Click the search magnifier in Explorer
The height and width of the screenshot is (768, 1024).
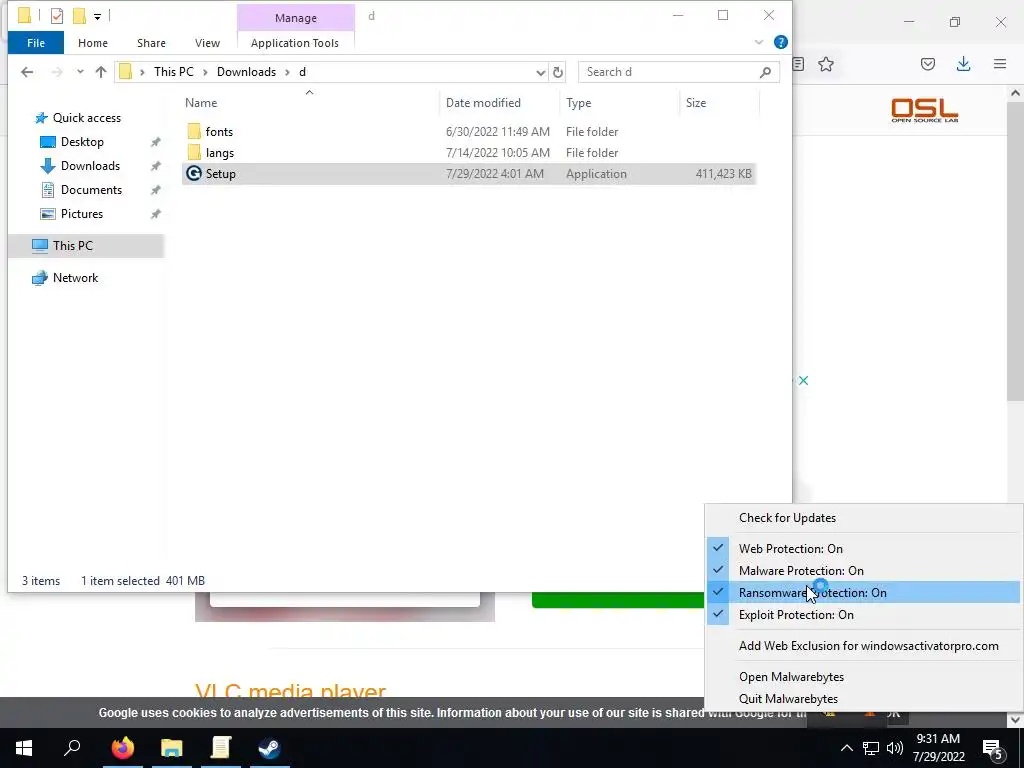[765, 72]
